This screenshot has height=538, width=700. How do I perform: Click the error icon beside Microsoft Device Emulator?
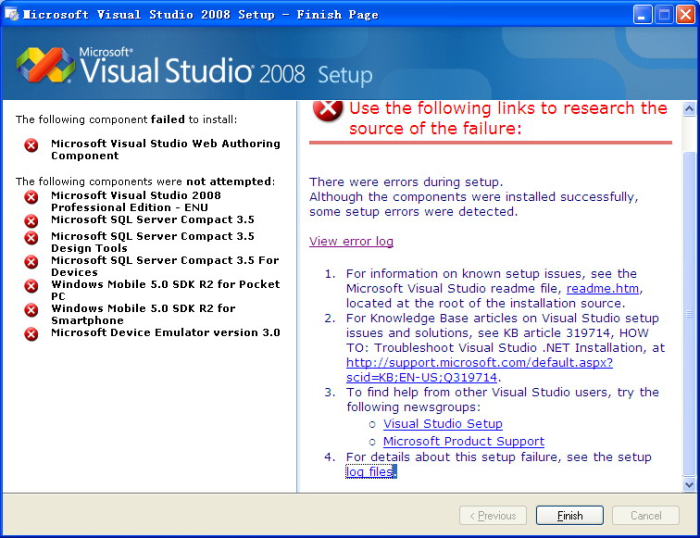pos(31,333)
